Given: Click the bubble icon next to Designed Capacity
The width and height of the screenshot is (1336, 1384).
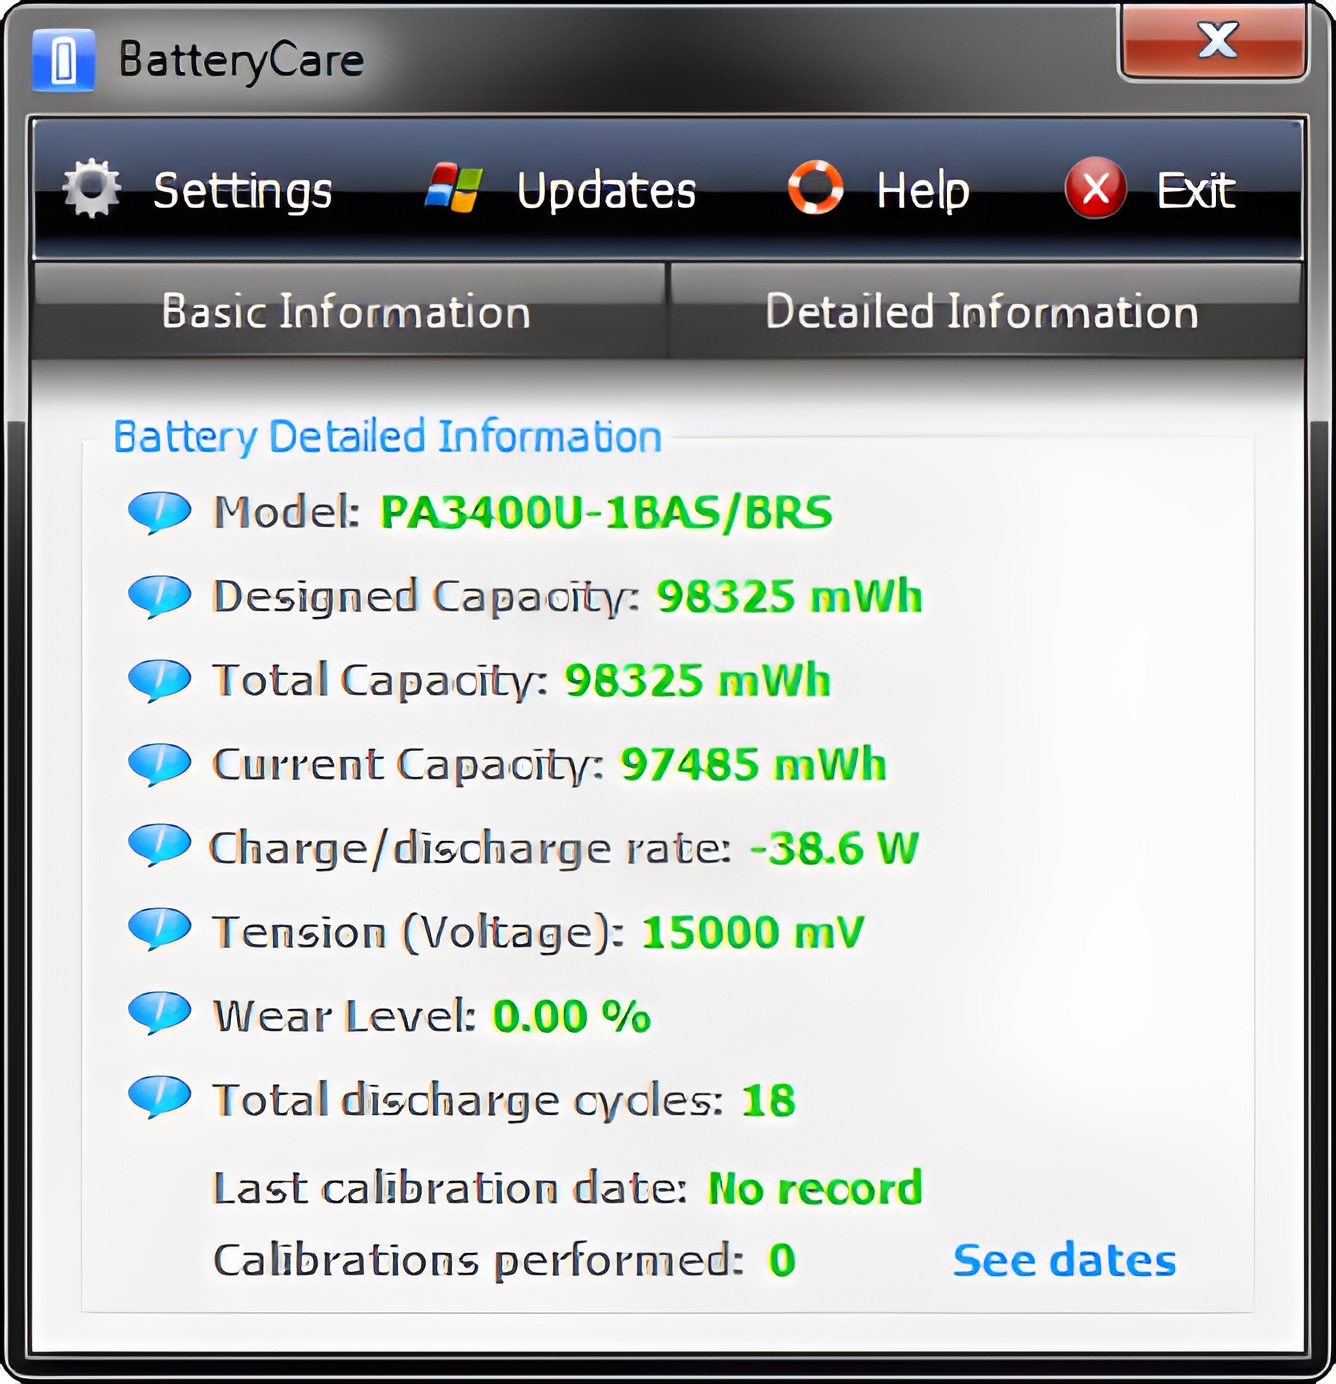Looking at the screenshot, I should point(159,596).
